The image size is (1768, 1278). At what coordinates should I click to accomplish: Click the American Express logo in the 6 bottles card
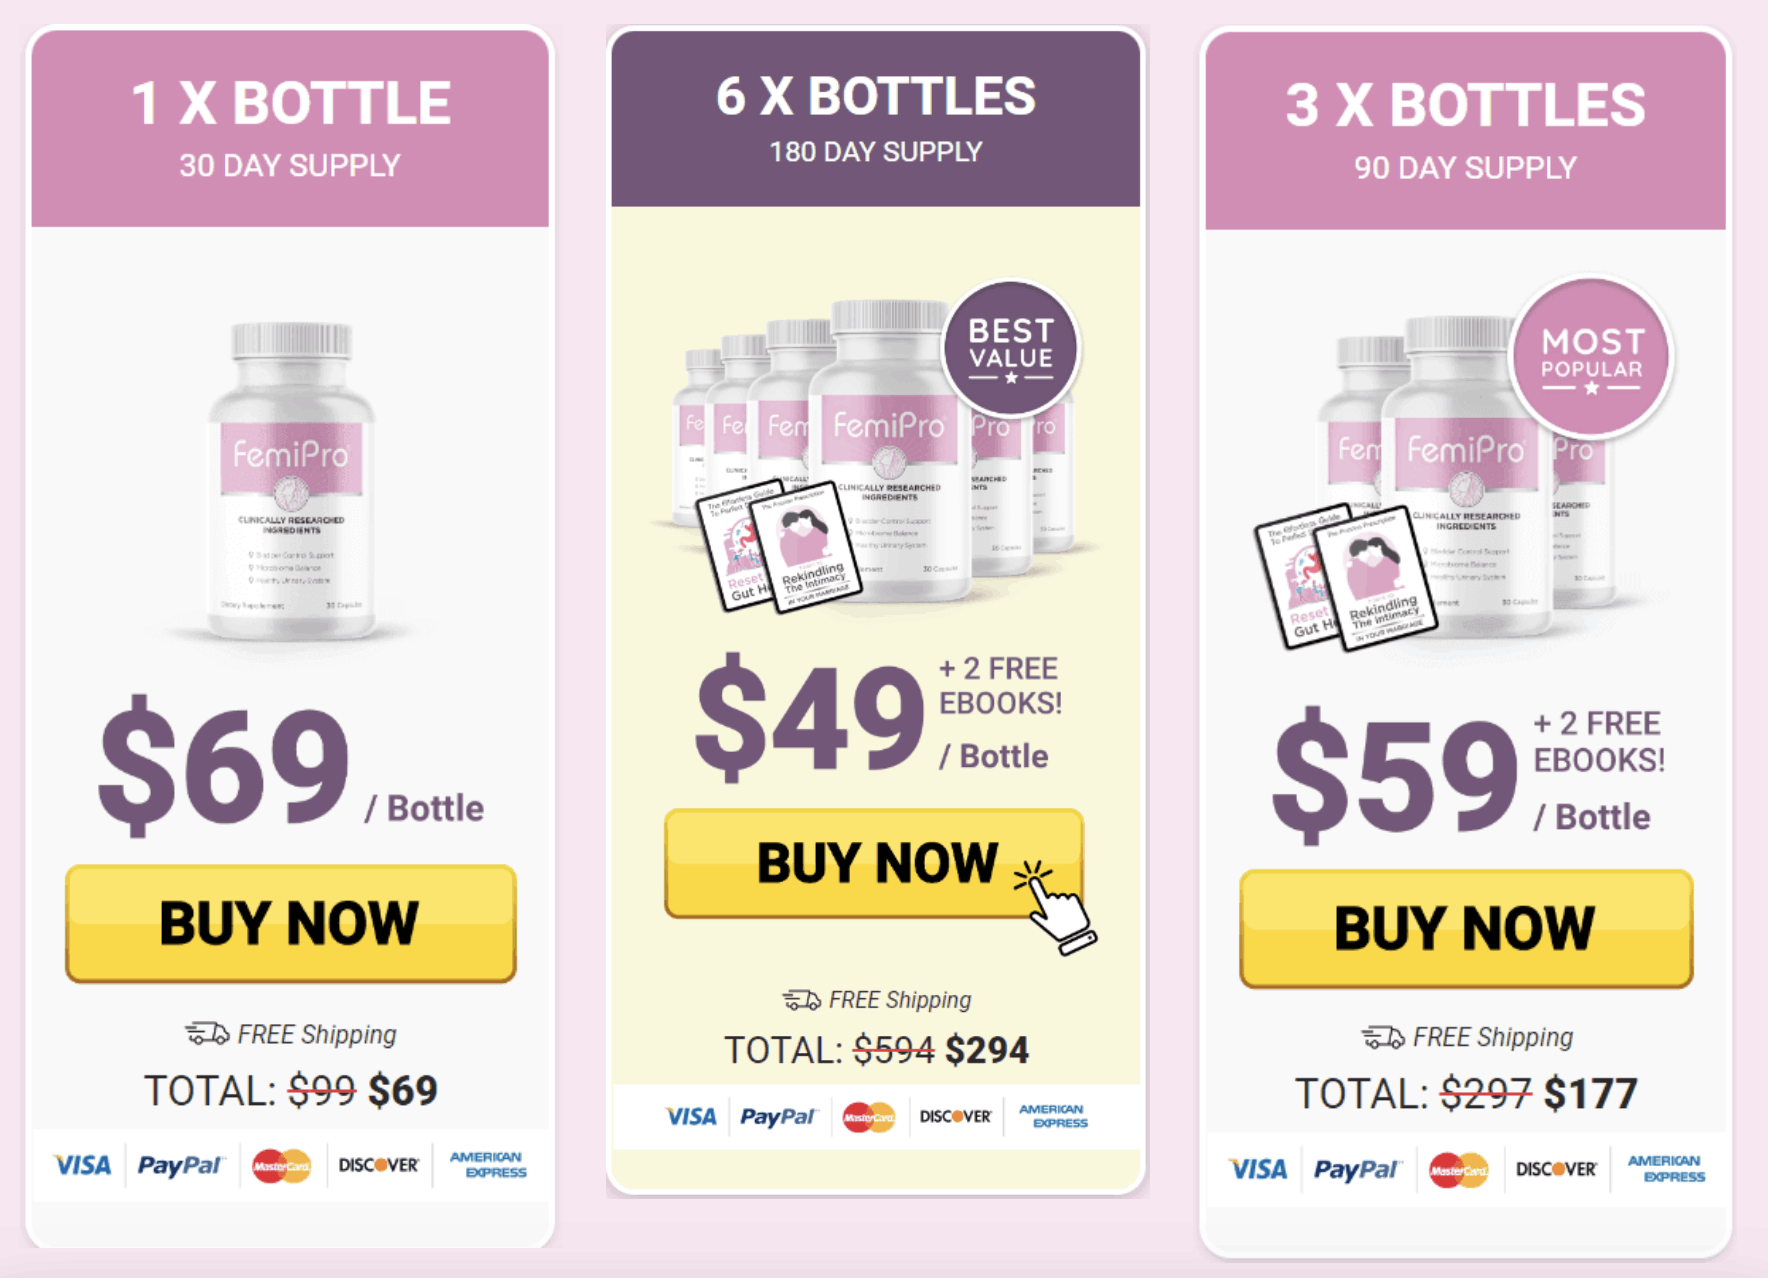click(x=1053, y=1116)
